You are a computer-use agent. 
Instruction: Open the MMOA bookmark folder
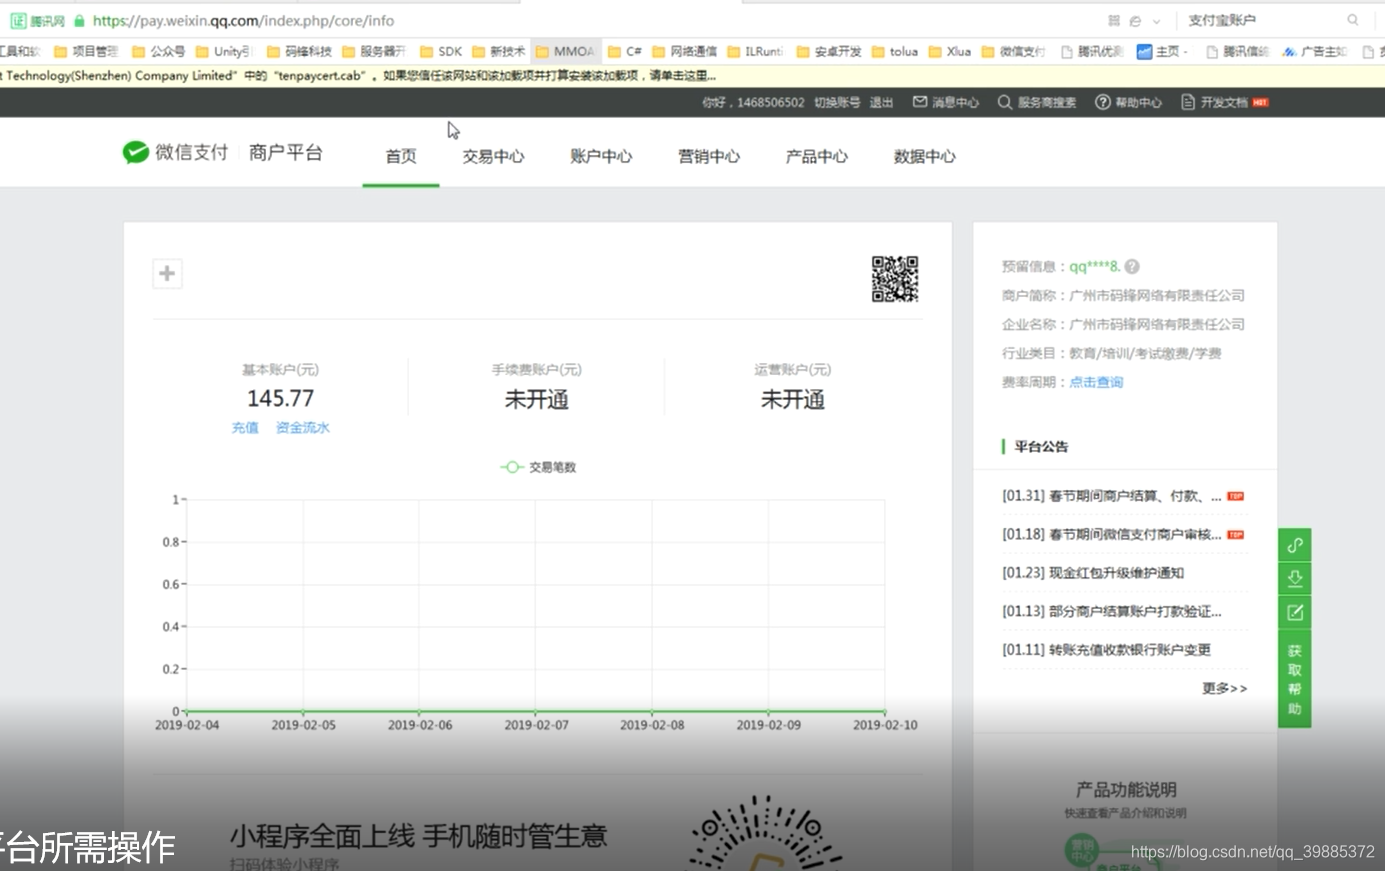tap(565, 51)
